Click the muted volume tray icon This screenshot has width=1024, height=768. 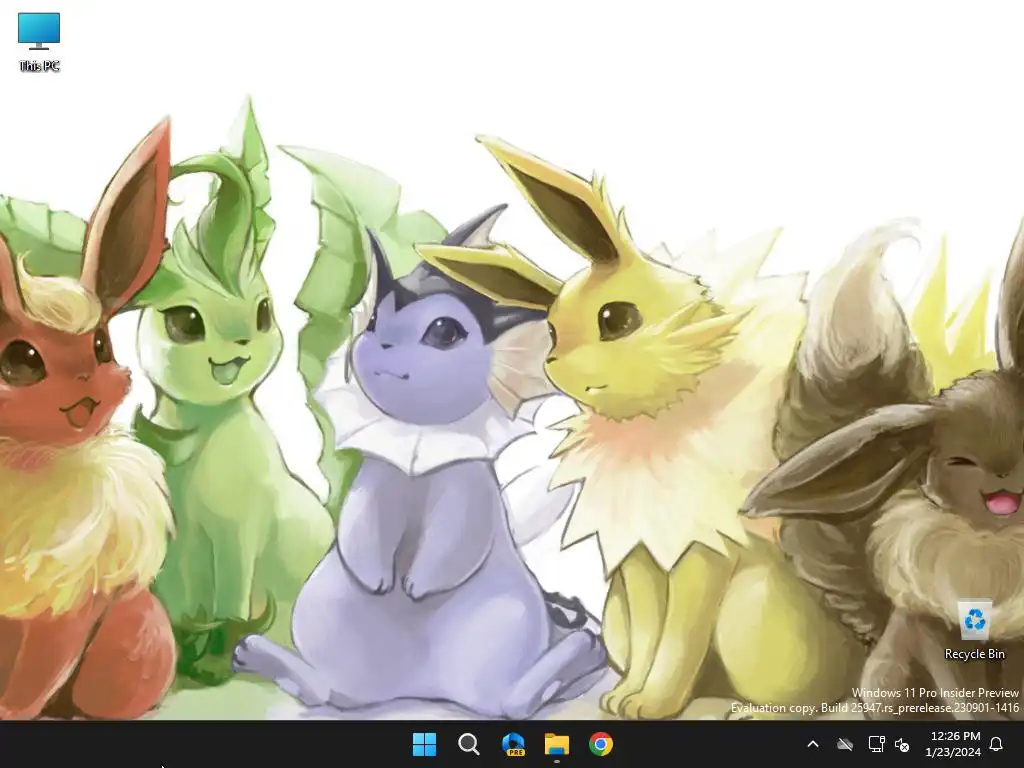(902, 744)
